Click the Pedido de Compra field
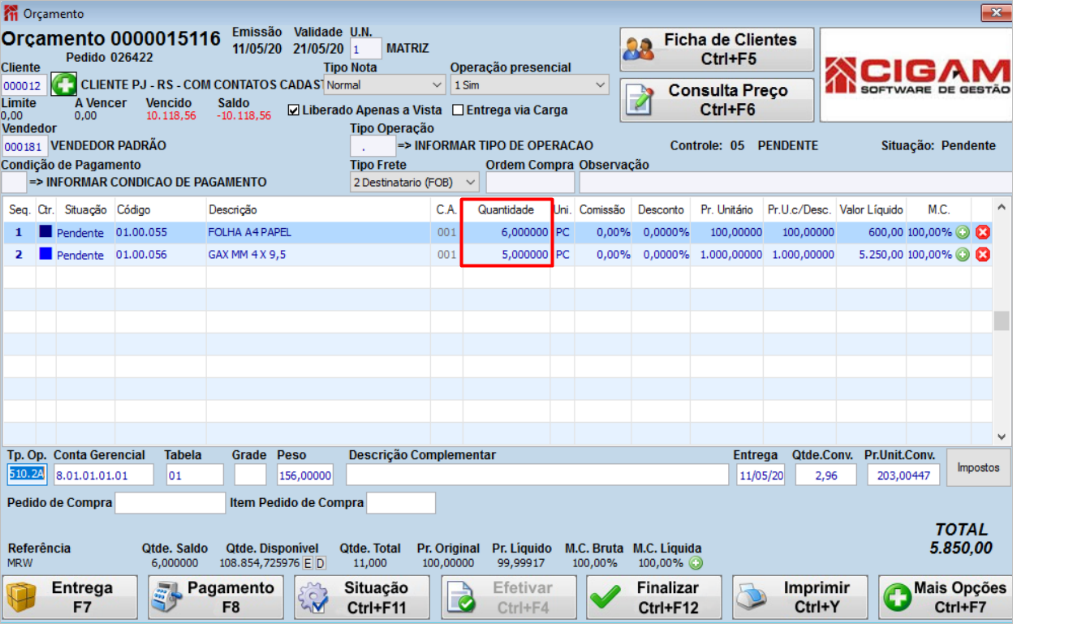Image resolution: width=1080 pixels, height=625 pixels. [170, 503]
